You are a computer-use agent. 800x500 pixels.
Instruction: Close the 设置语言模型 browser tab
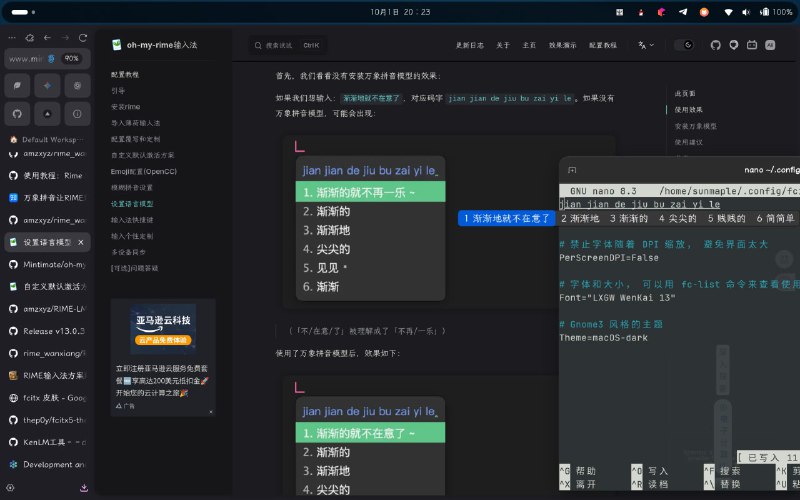click(82, 243)
